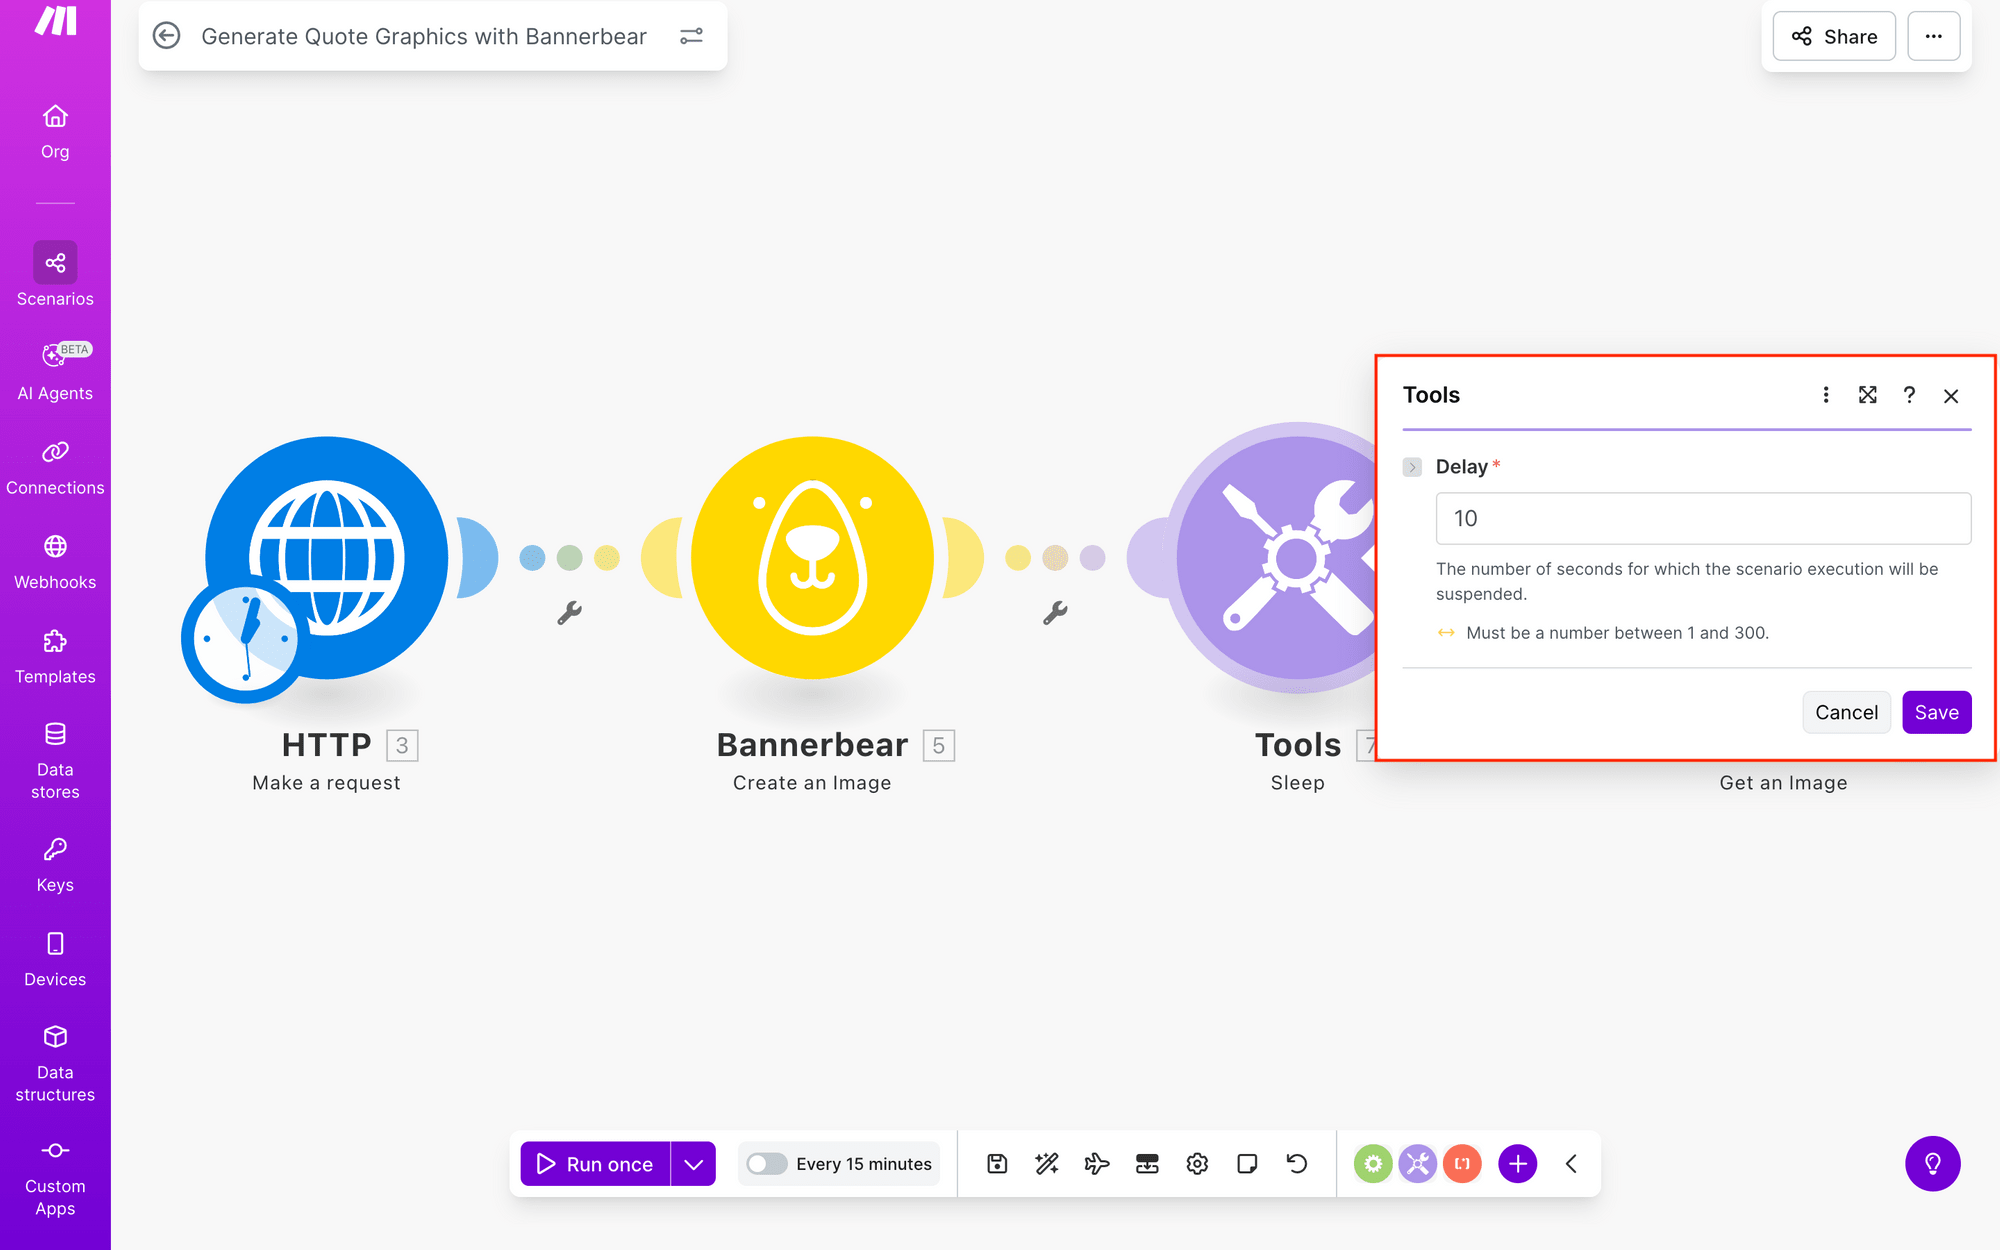Viewport: 2000px width, 1250px height.
Task: Toggle the Every 15 minutes scheduling switch
Action: [766, 1163]
